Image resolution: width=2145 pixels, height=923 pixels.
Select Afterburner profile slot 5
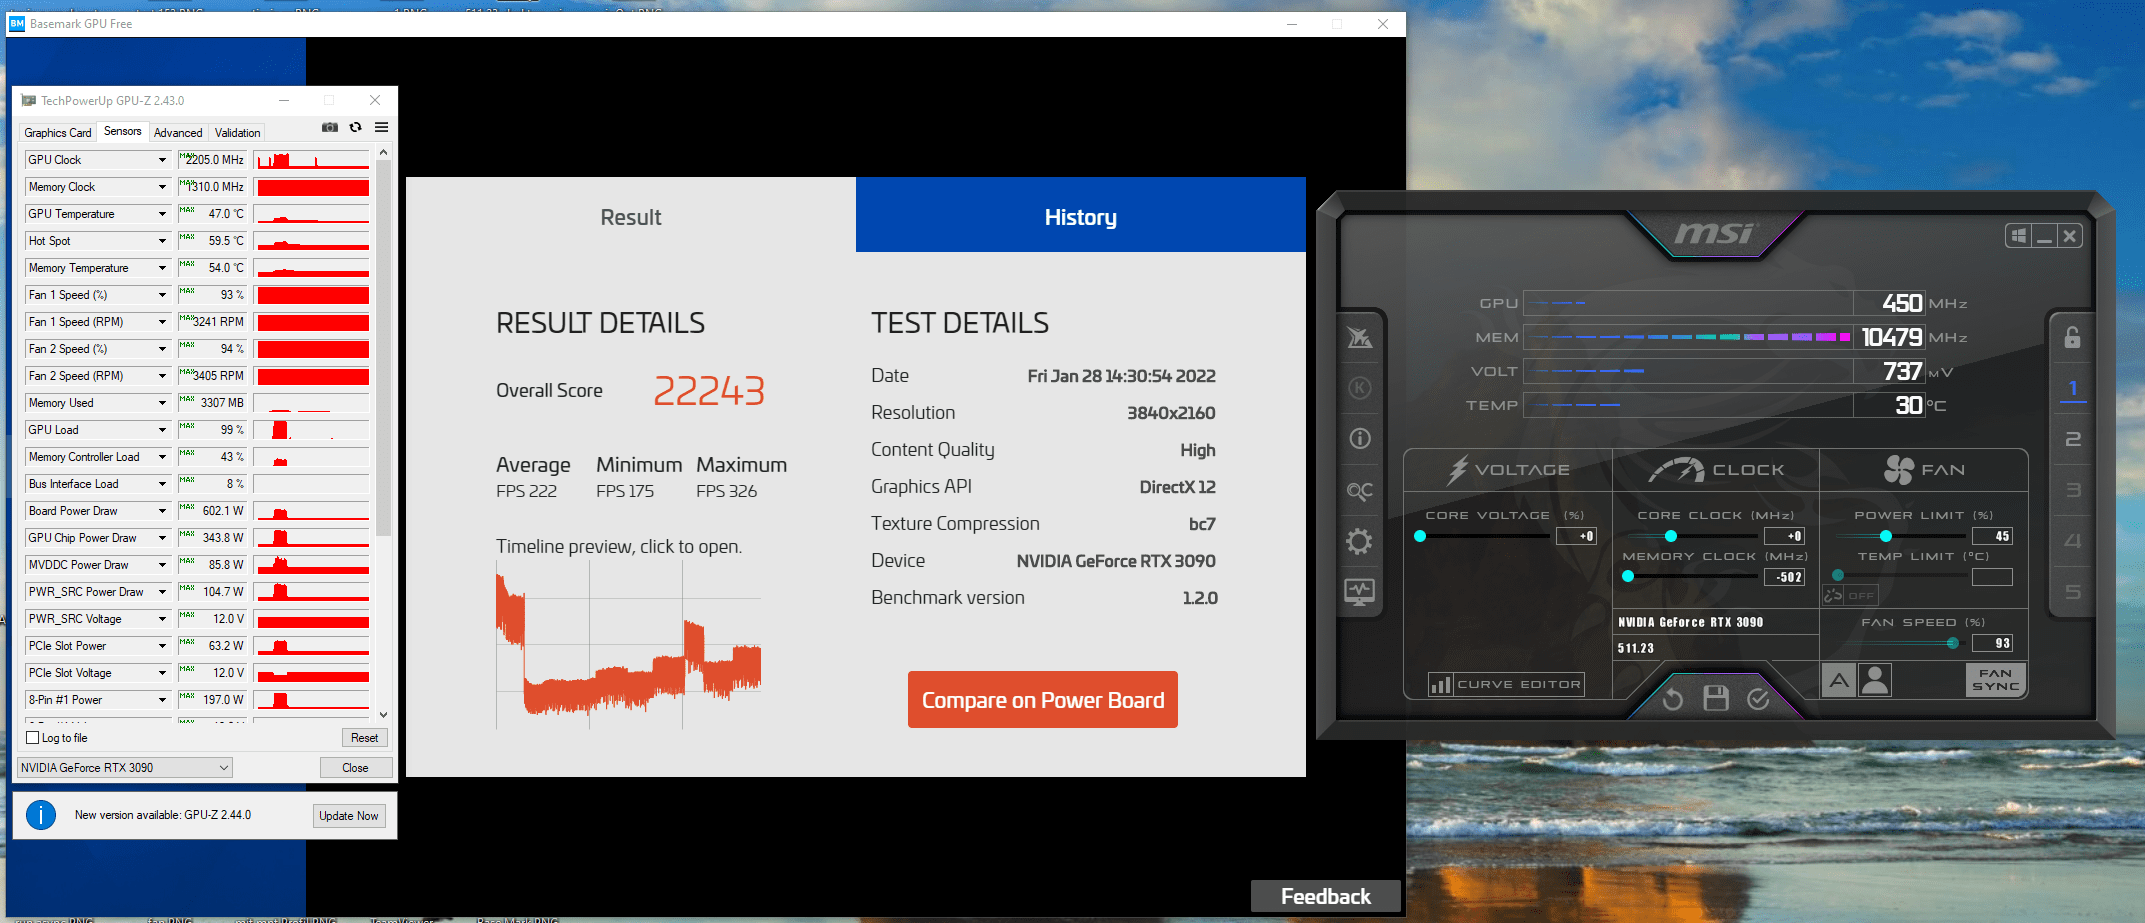(2073, 592)
